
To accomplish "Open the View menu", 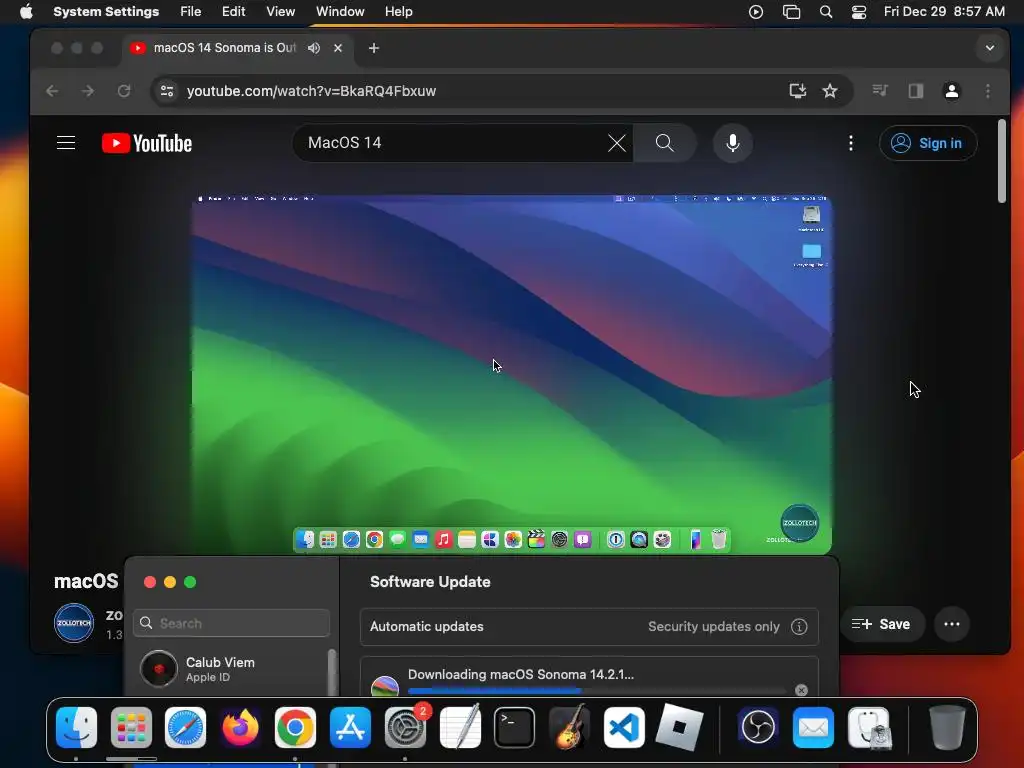I will pyautogui.click(x=280, y=12).
